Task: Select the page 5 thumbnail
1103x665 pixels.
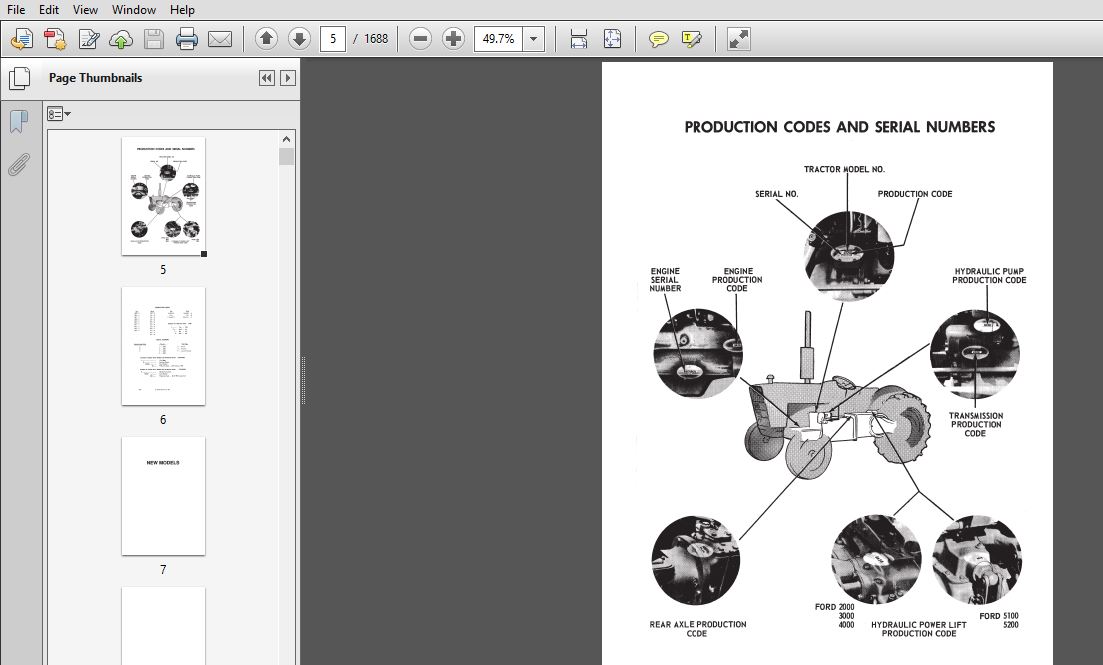Action: [x=163, y=196]
